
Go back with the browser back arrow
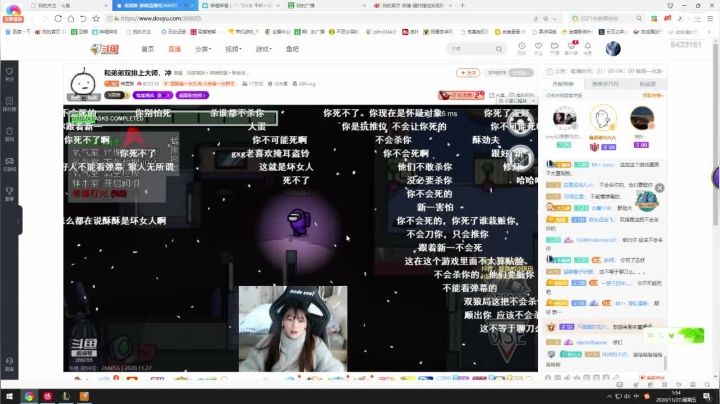[x=33, y=18]
